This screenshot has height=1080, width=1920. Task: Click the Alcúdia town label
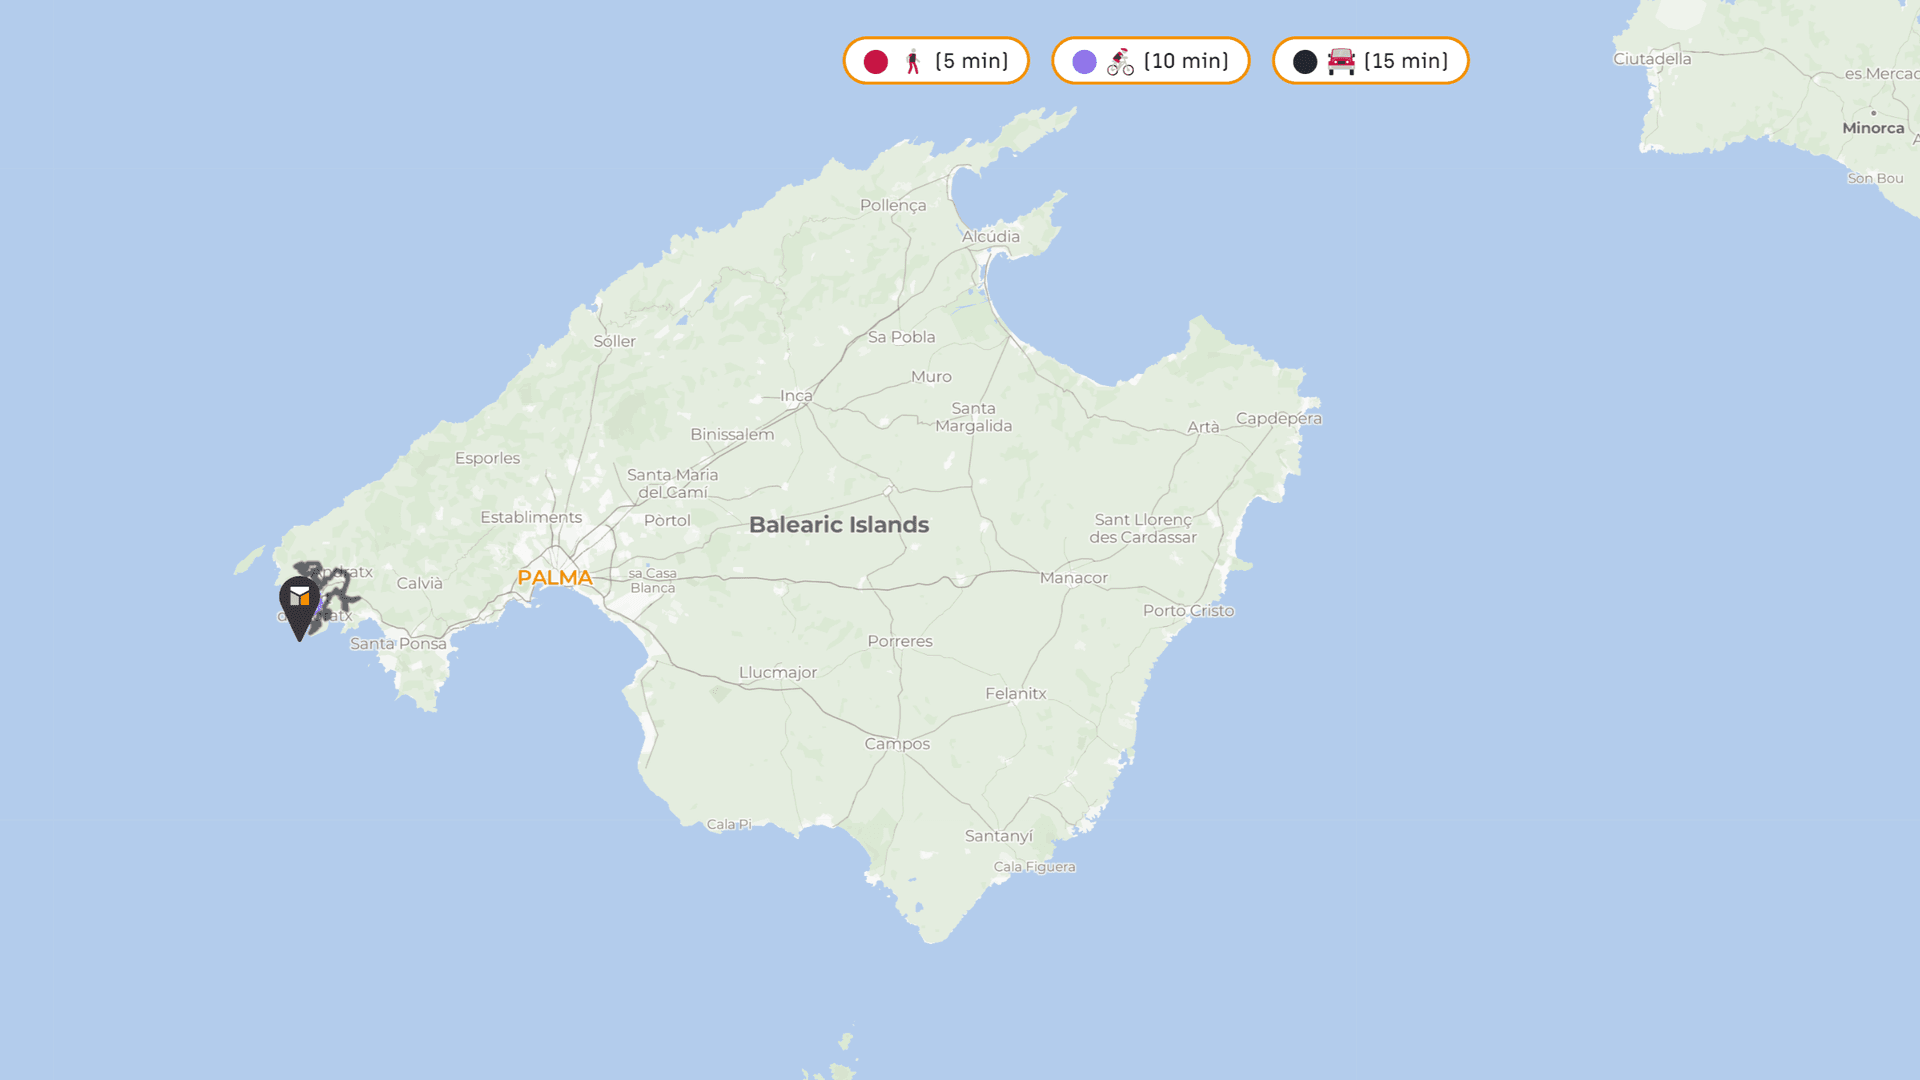(x=991, y=236)
